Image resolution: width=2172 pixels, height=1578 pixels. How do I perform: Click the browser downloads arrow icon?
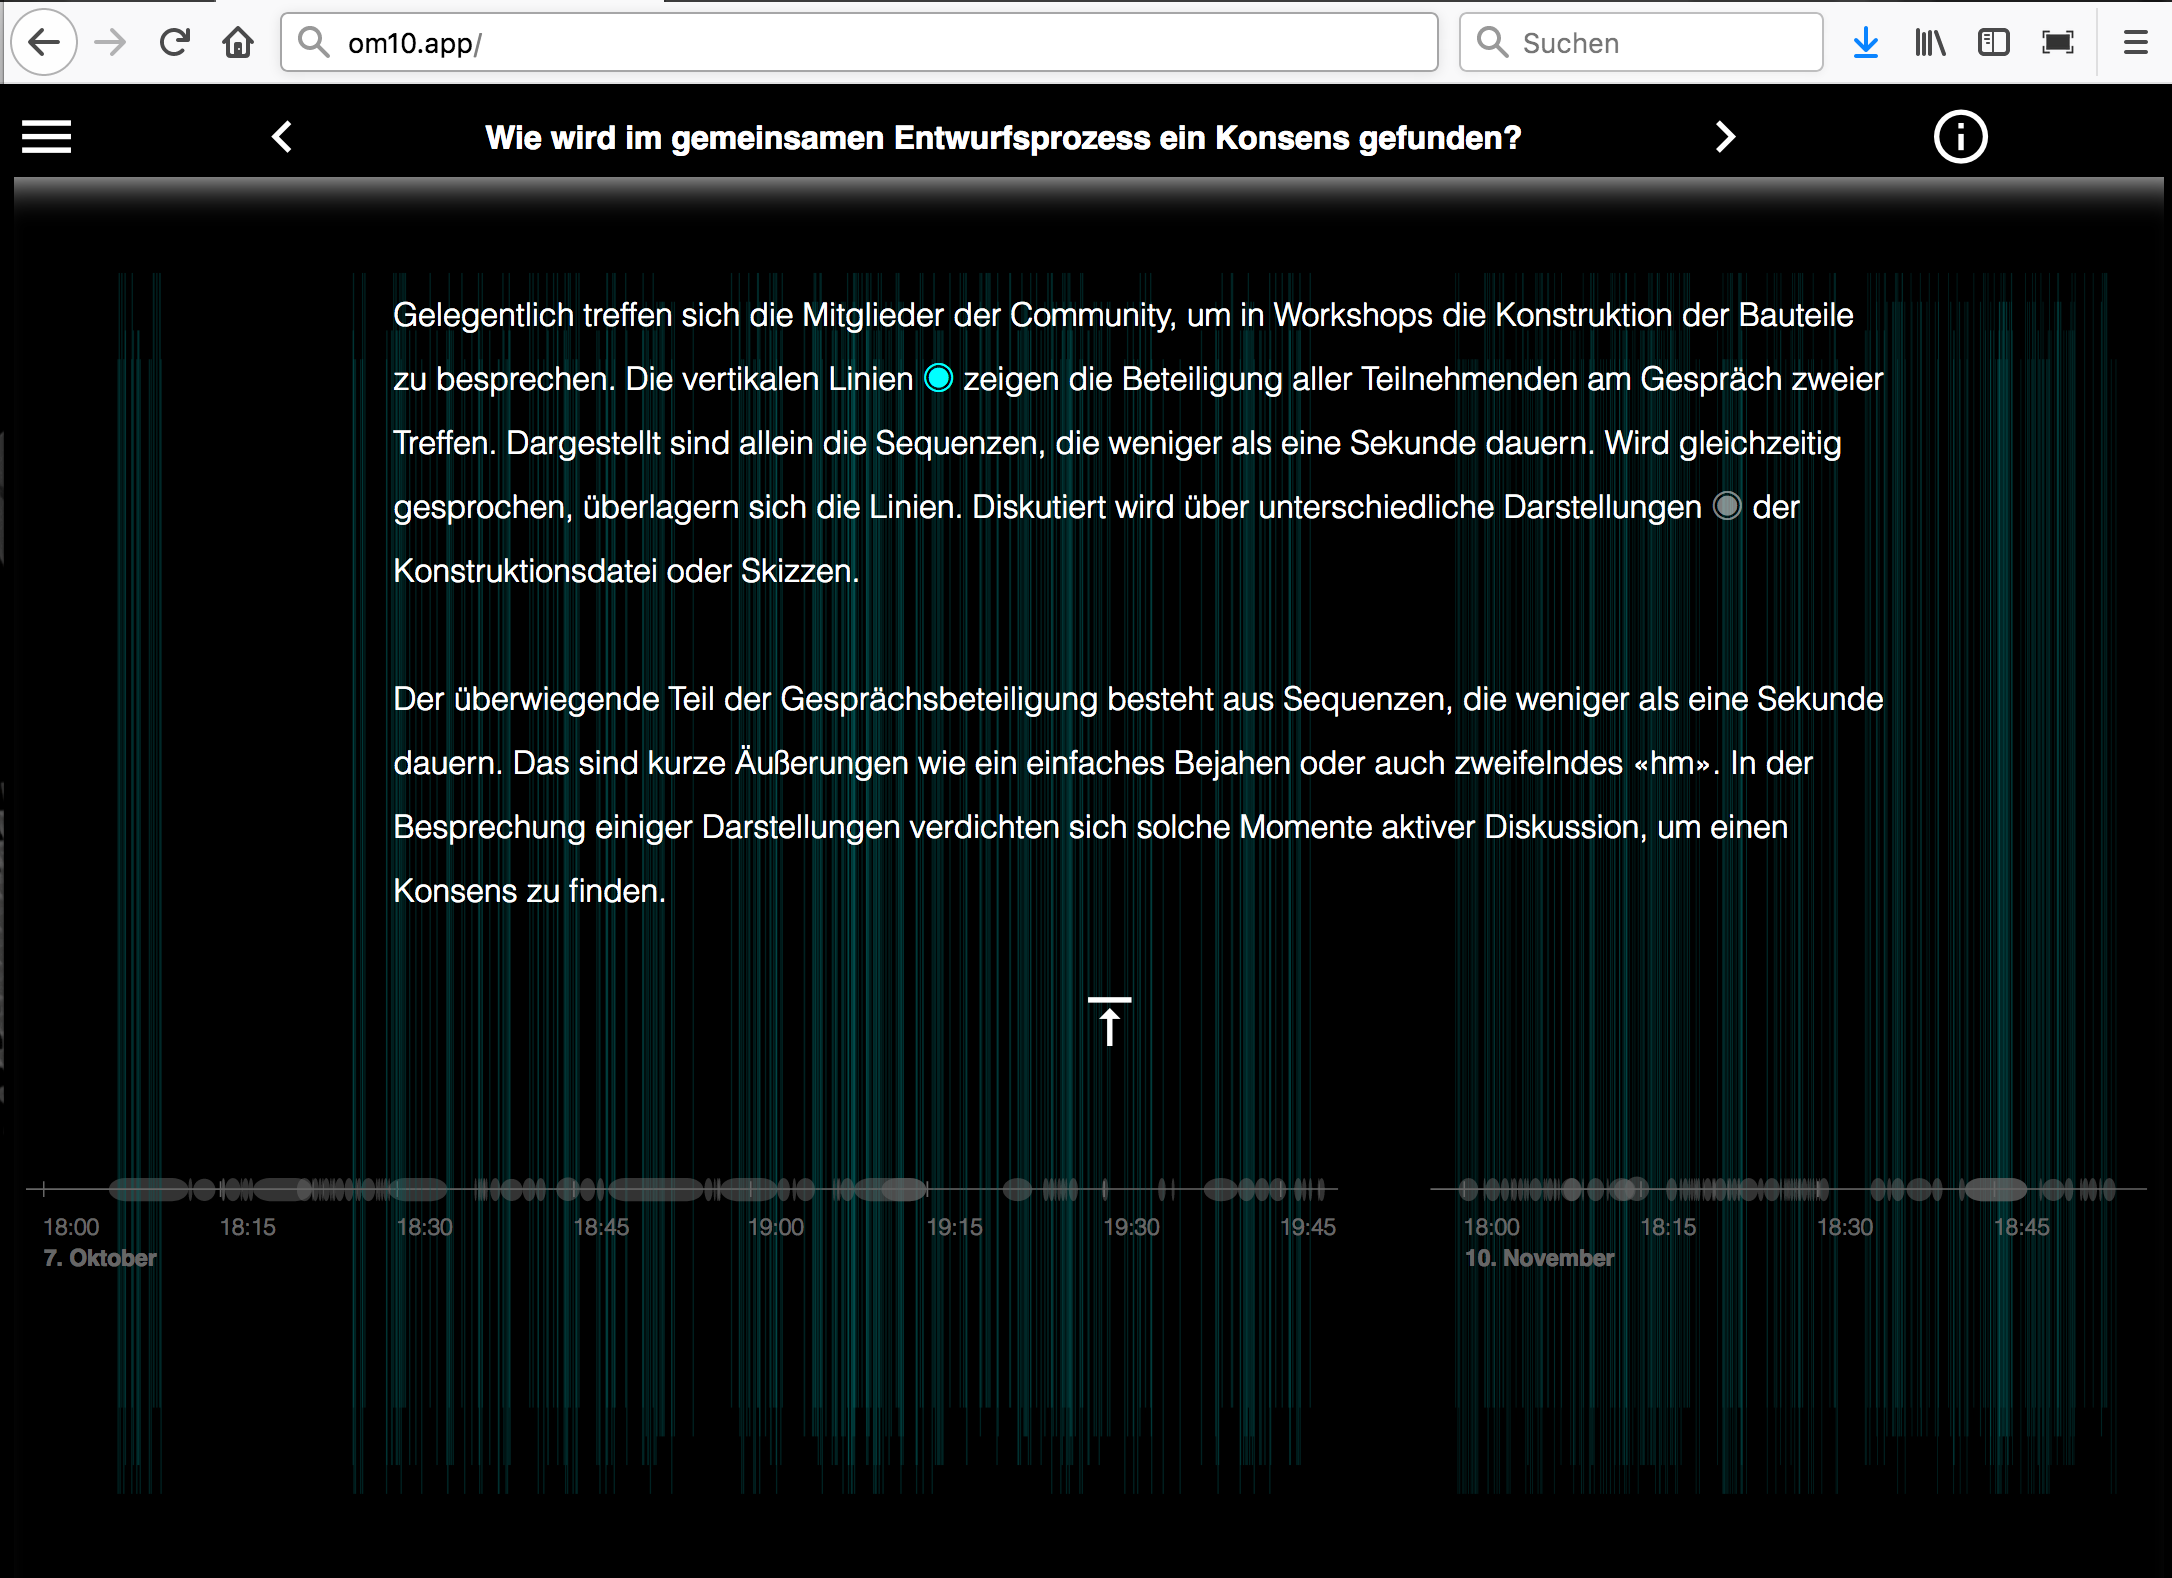click(x=1865, y=43)
